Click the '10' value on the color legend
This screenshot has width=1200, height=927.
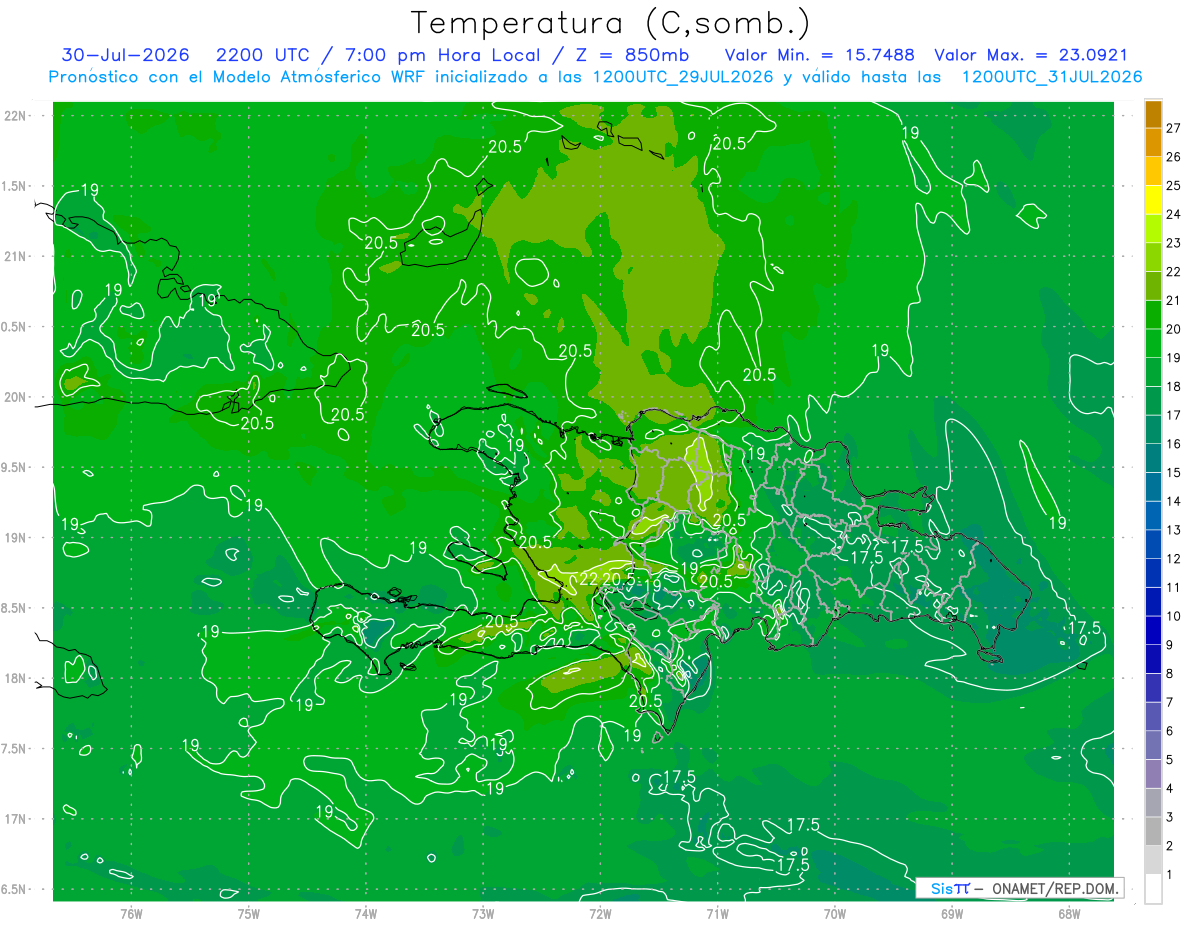pyautogui.click(x=1173, y=616)
